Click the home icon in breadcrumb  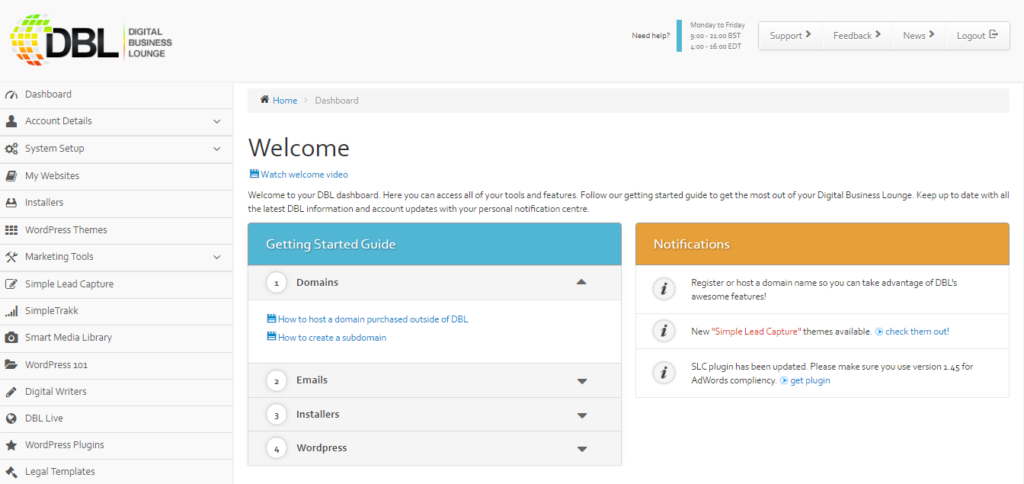point(264,100)
